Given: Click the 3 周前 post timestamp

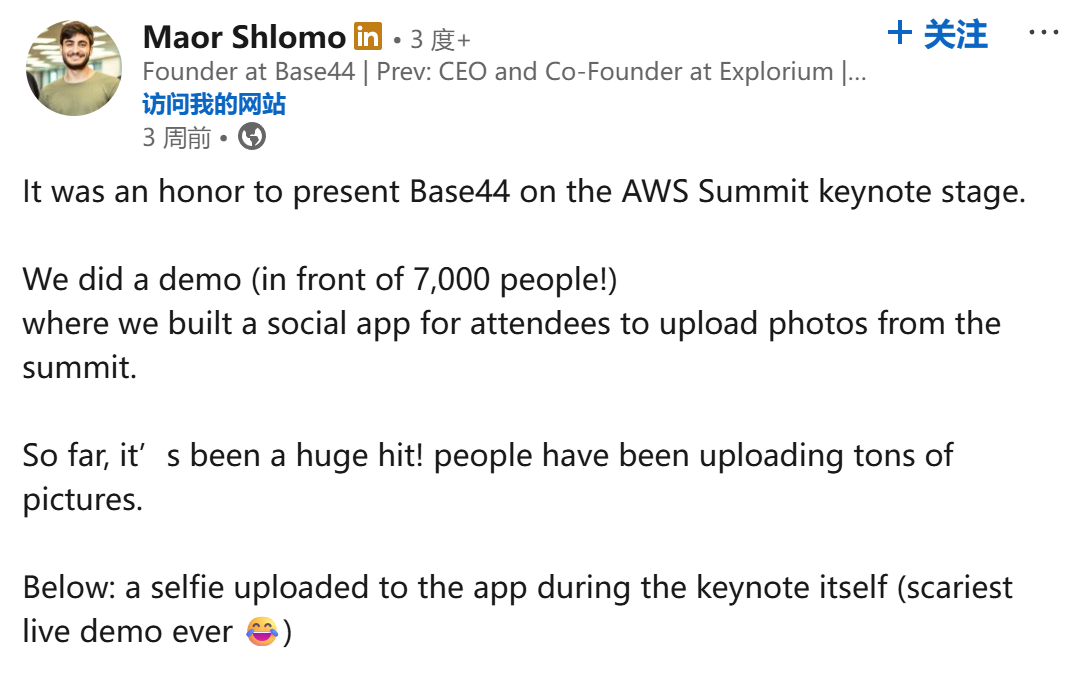Looking at the screenshot, I should click(176, 137).
